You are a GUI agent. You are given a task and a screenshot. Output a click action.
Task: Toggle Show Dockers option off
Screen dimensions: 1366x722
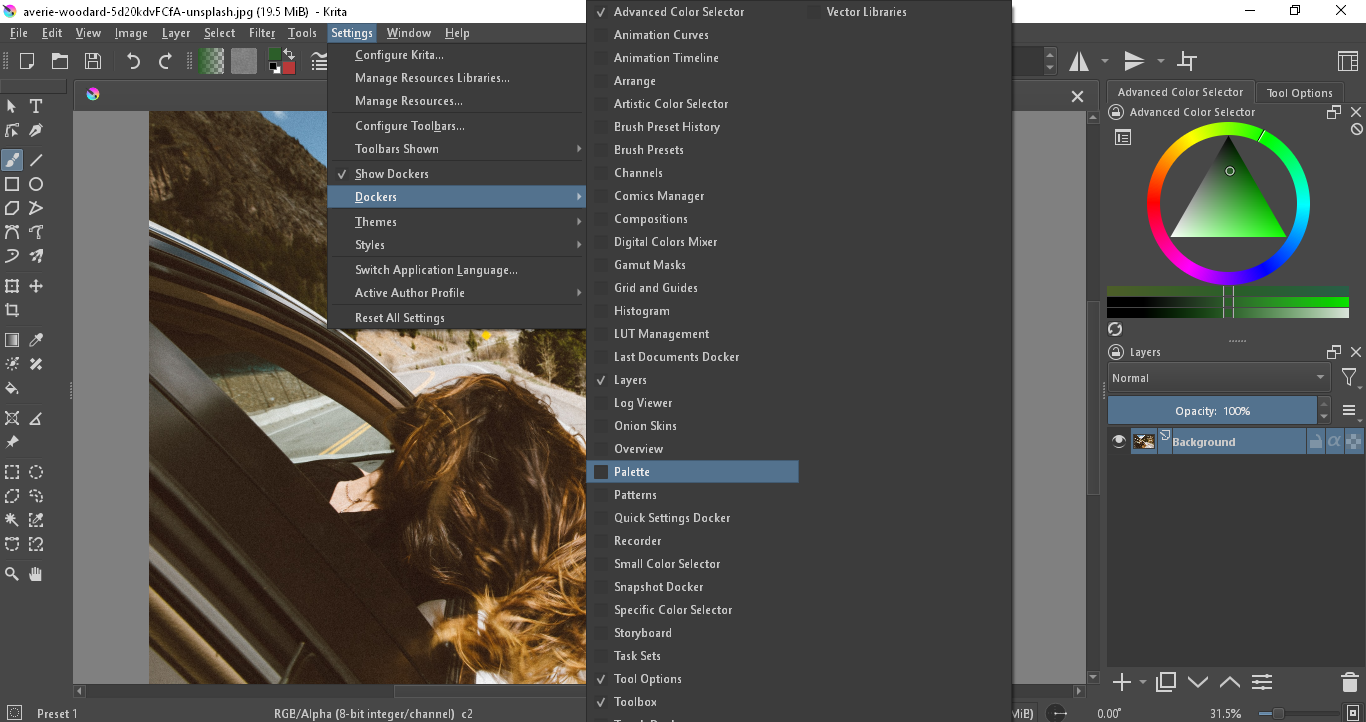tap(456, 174)
